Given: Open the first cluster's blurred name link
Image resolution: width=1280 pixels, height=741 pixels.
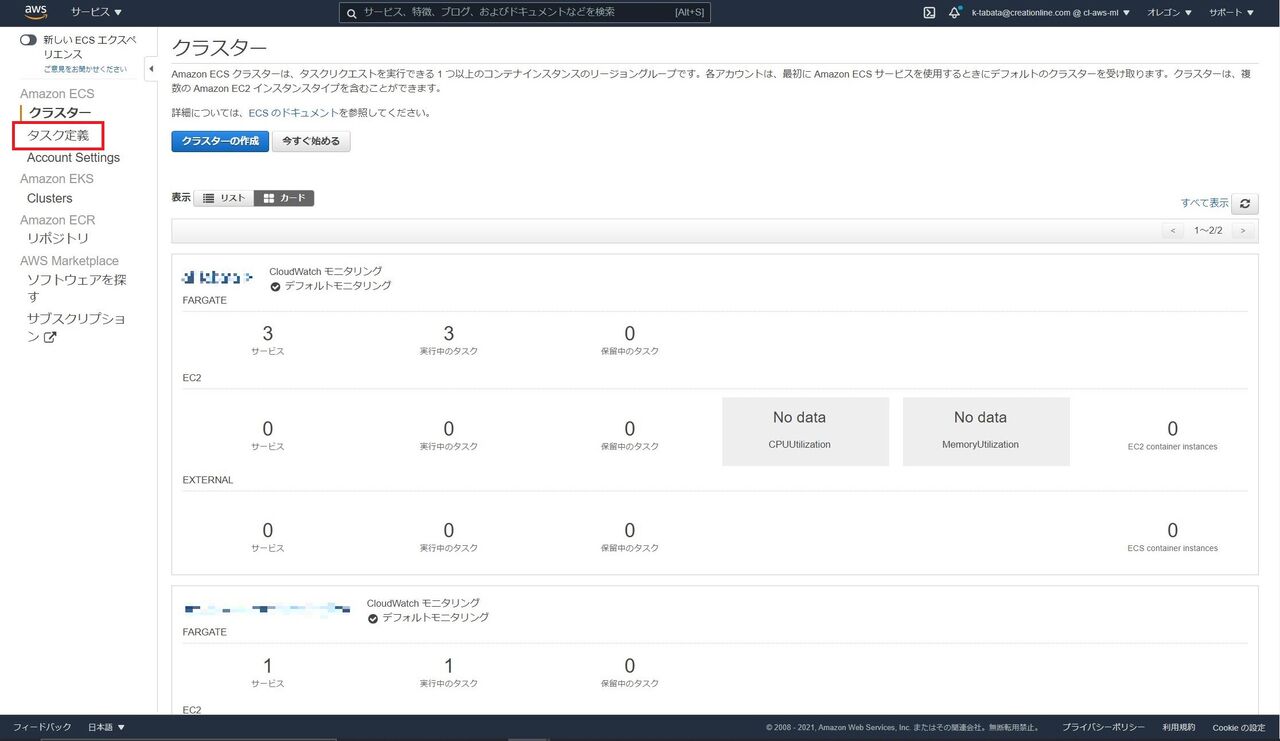Looking at the screenshot, I should pyautogui.click(x=218, y=277).
